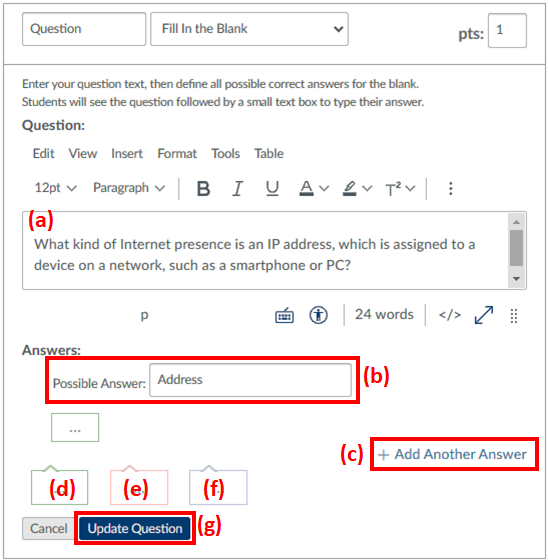Expand the Paragraph block format dropdown

coord(129,188)
